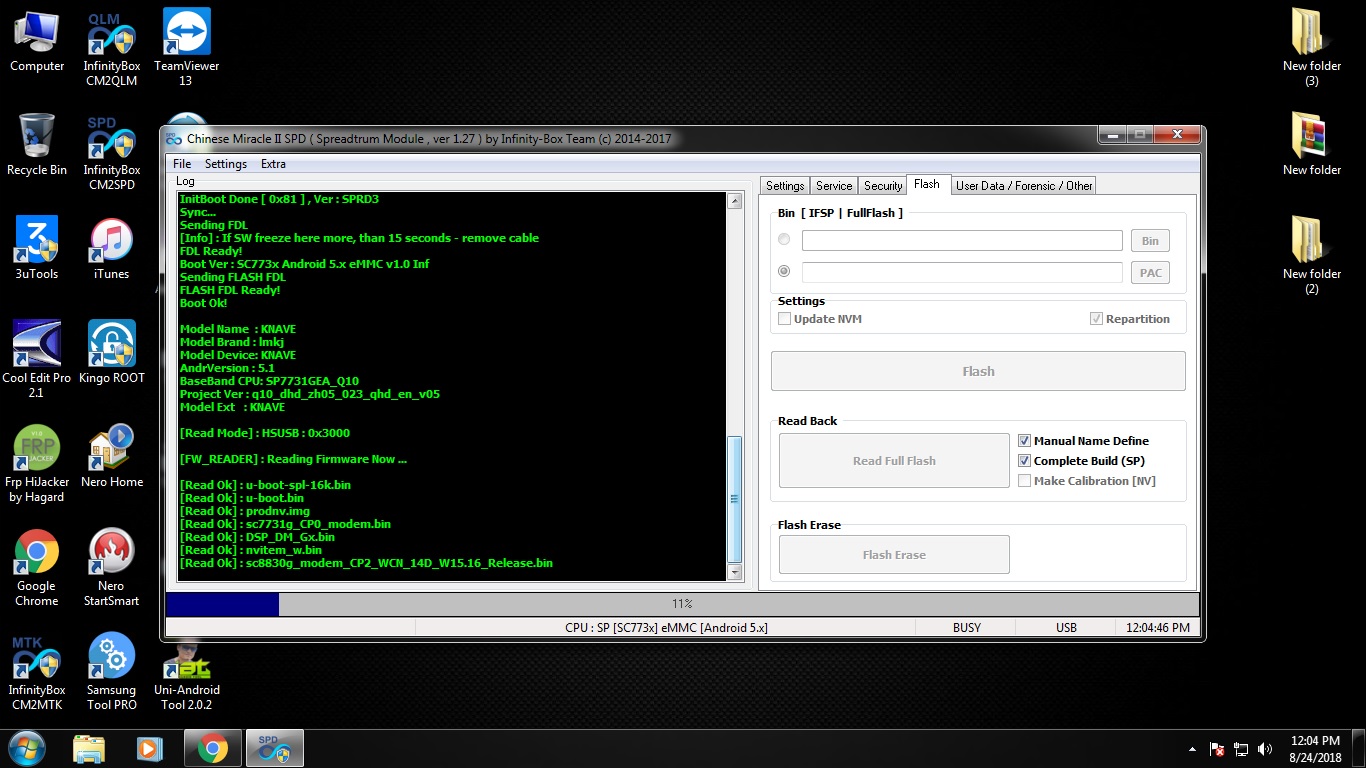Click the Windows Start button
This screenshot has height=768, width=1366.
point(26,748)
